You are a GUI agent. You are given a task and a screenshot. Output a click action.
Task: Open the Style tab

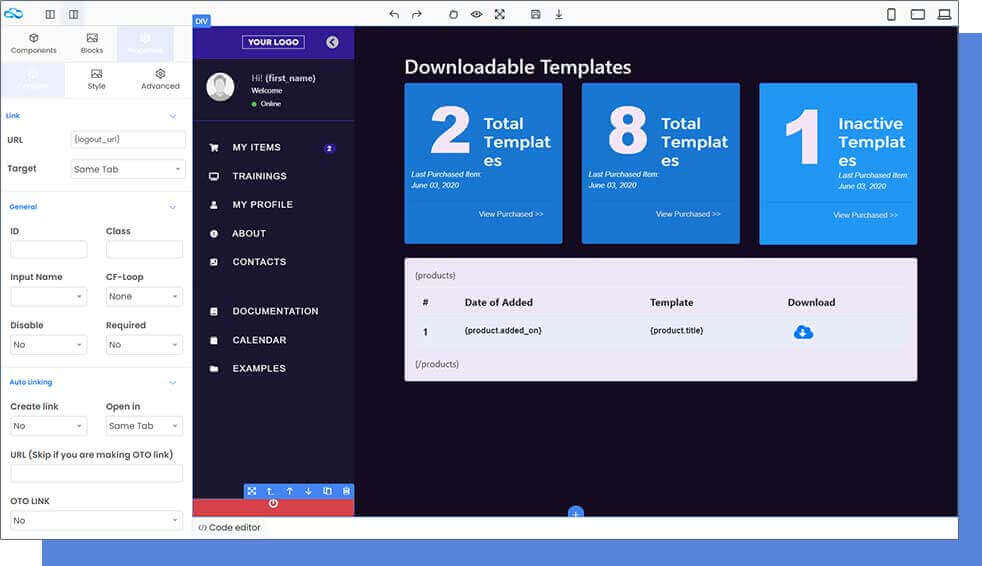(x=96, y=79)
